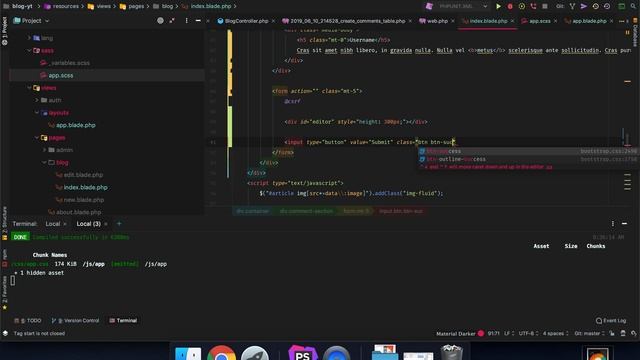Open the Event Log
This screenshot has width=640, height=360.
tap(611, 320)
